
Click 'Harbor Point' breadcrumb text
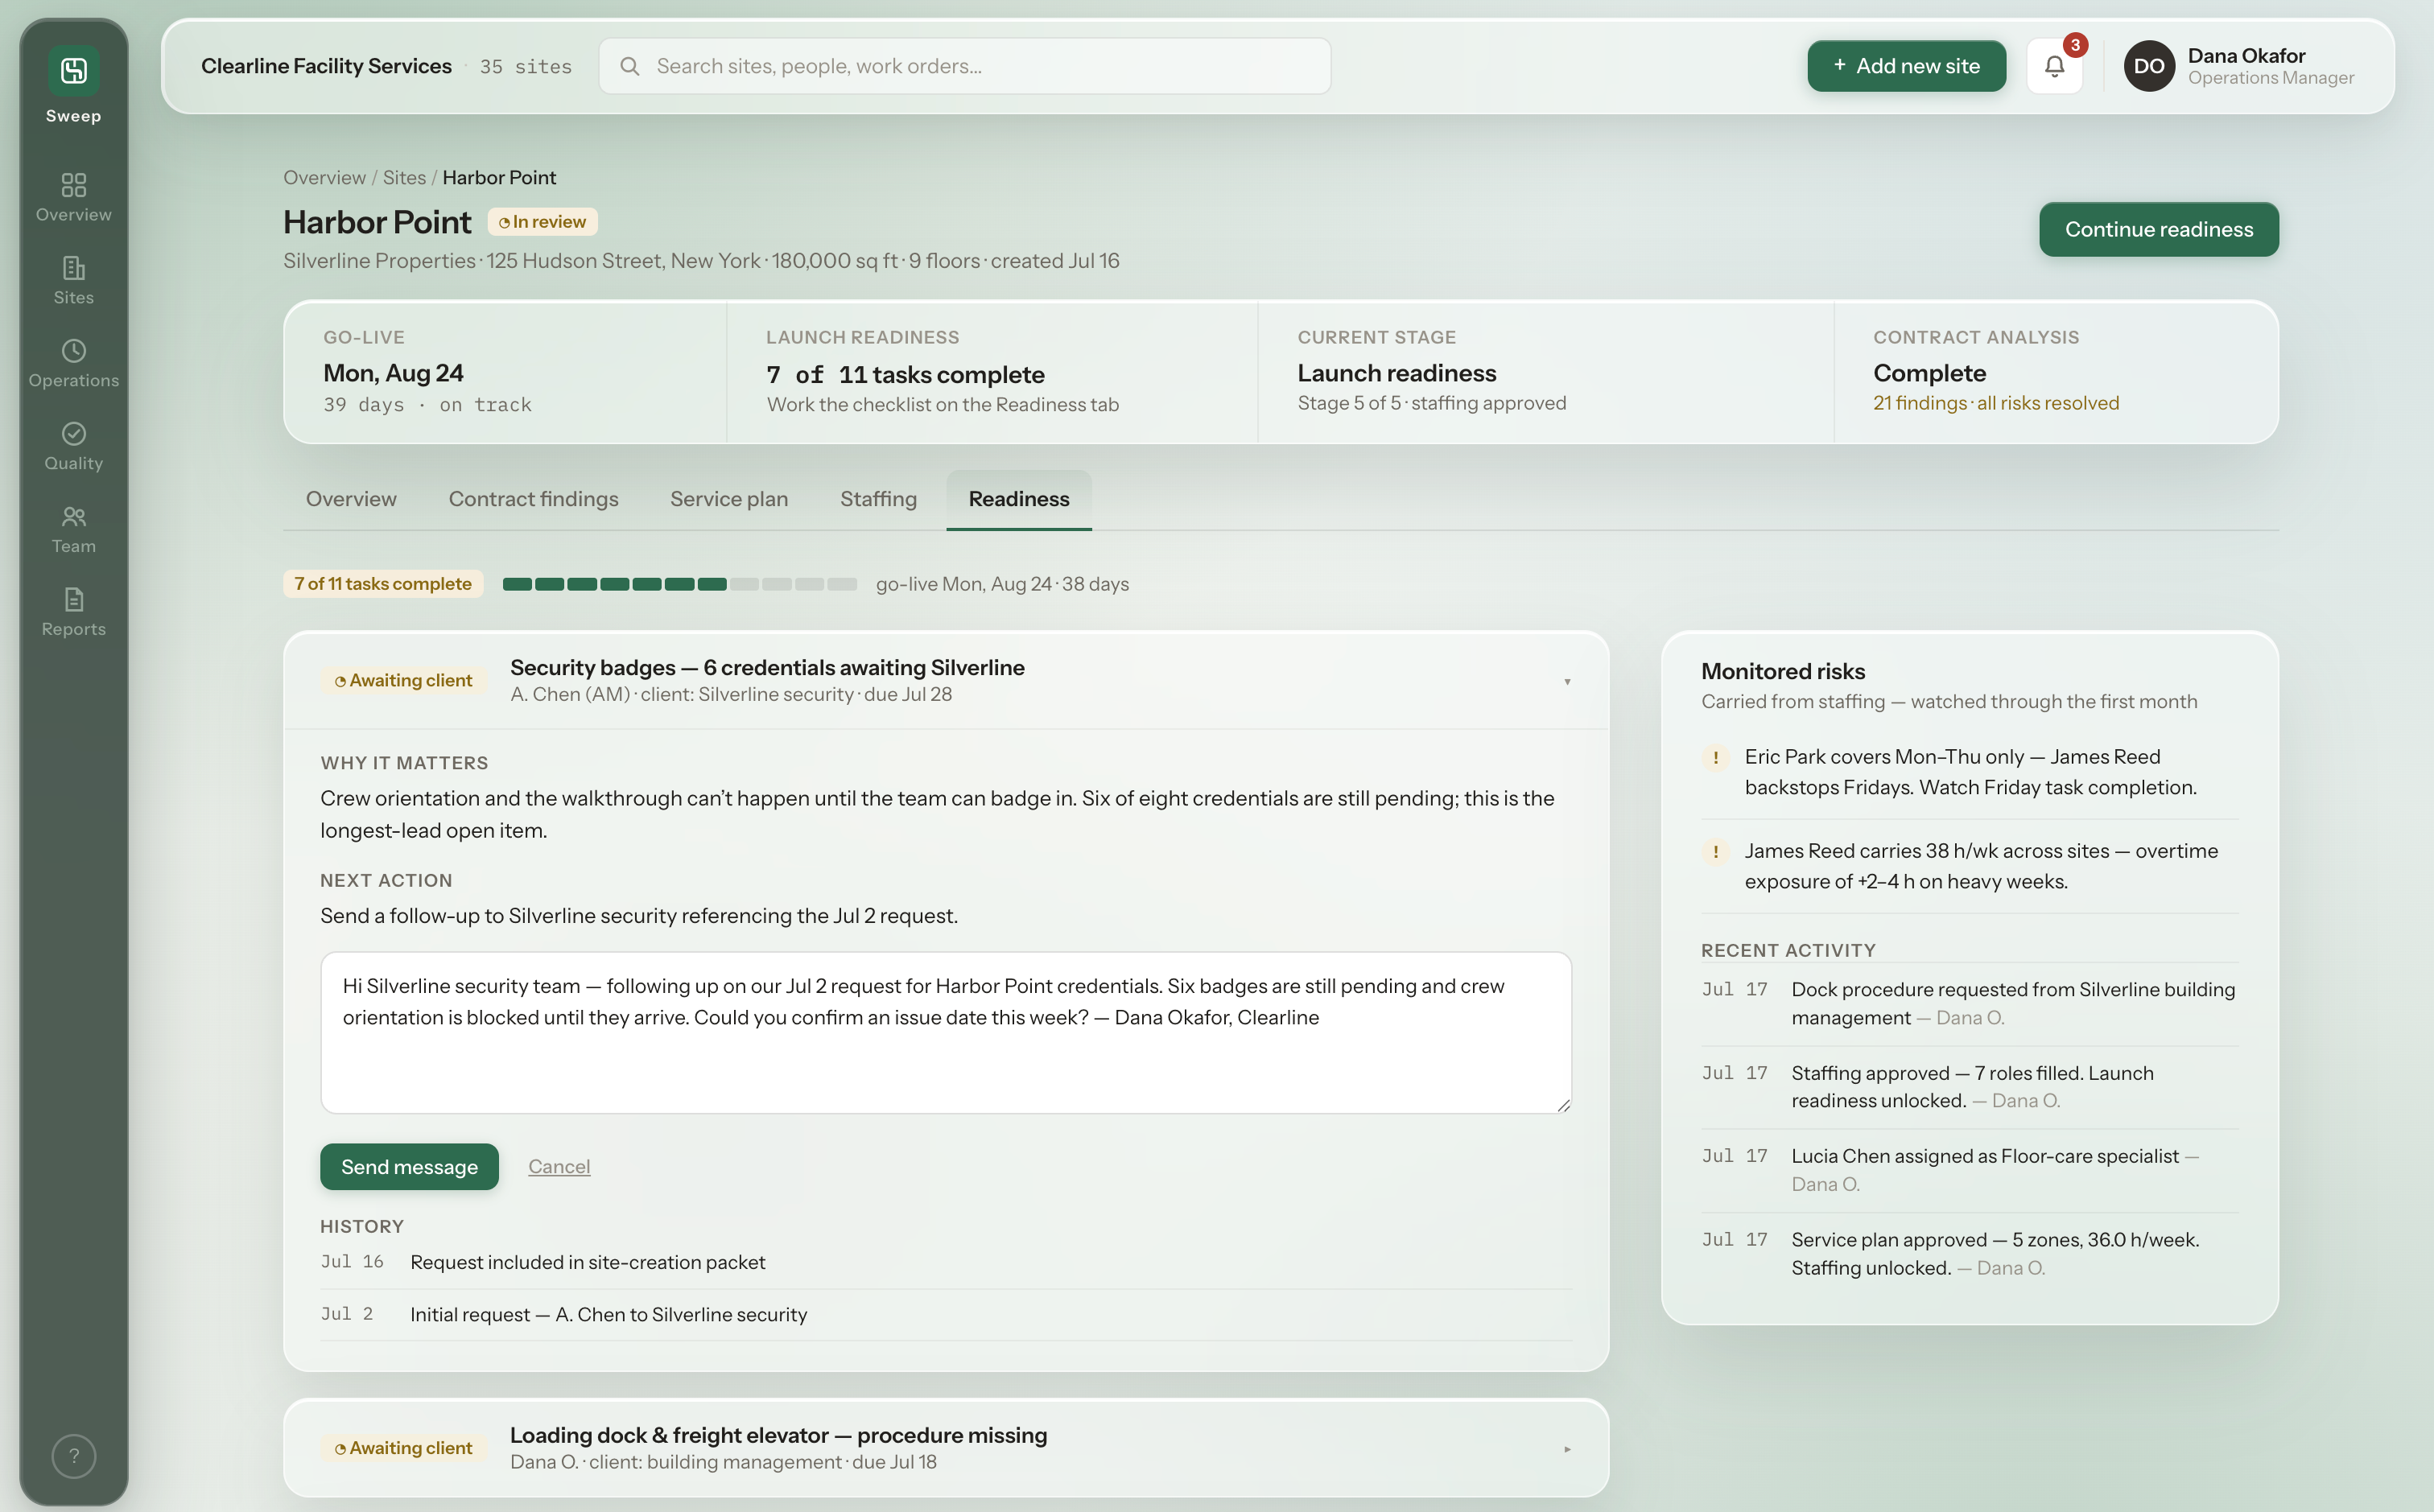pos(499,177)
